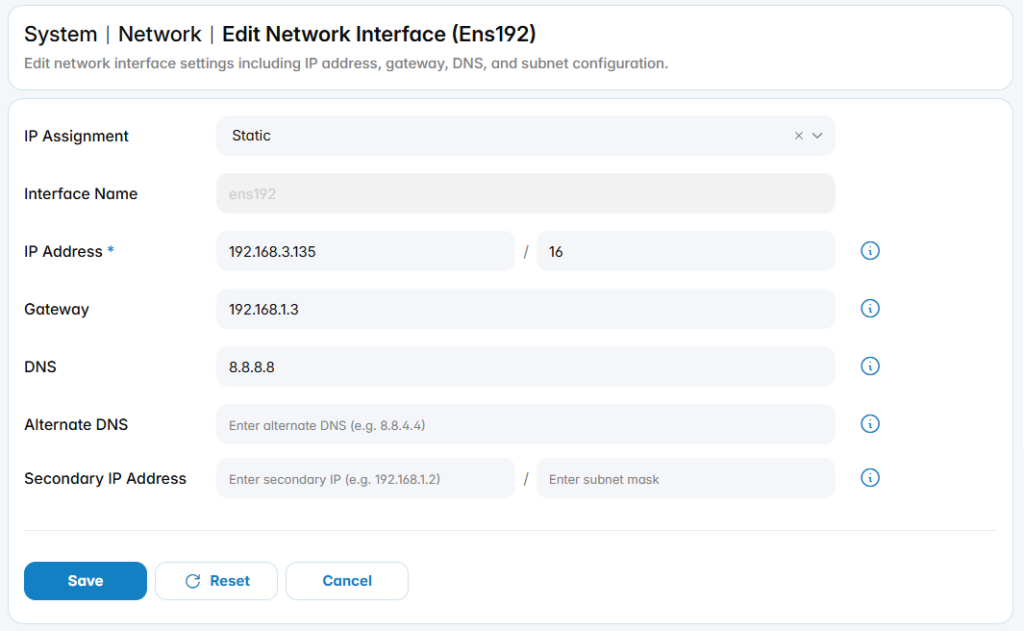Click the Secondary IP Address info icon
This screenshot has height=631, width=1024.
(x=870, y=477)
